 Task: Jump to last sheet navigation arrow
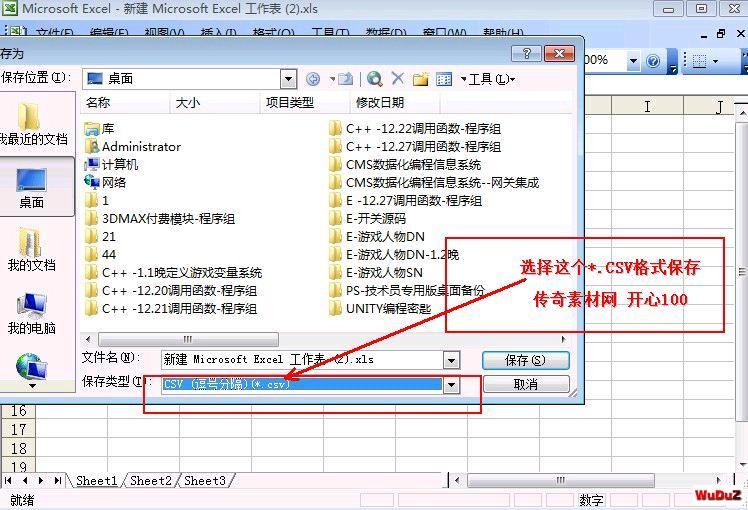[x=58, y=480]
